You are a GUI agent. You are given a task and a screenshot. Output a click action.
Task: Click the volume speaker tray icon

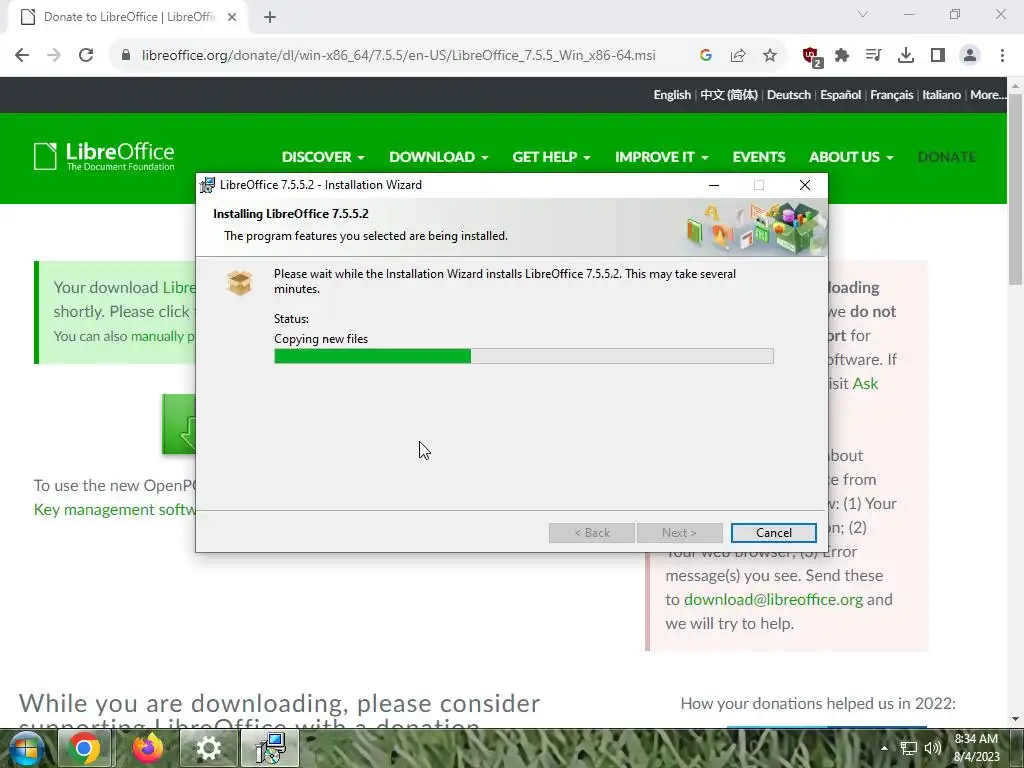coord(933,748)
